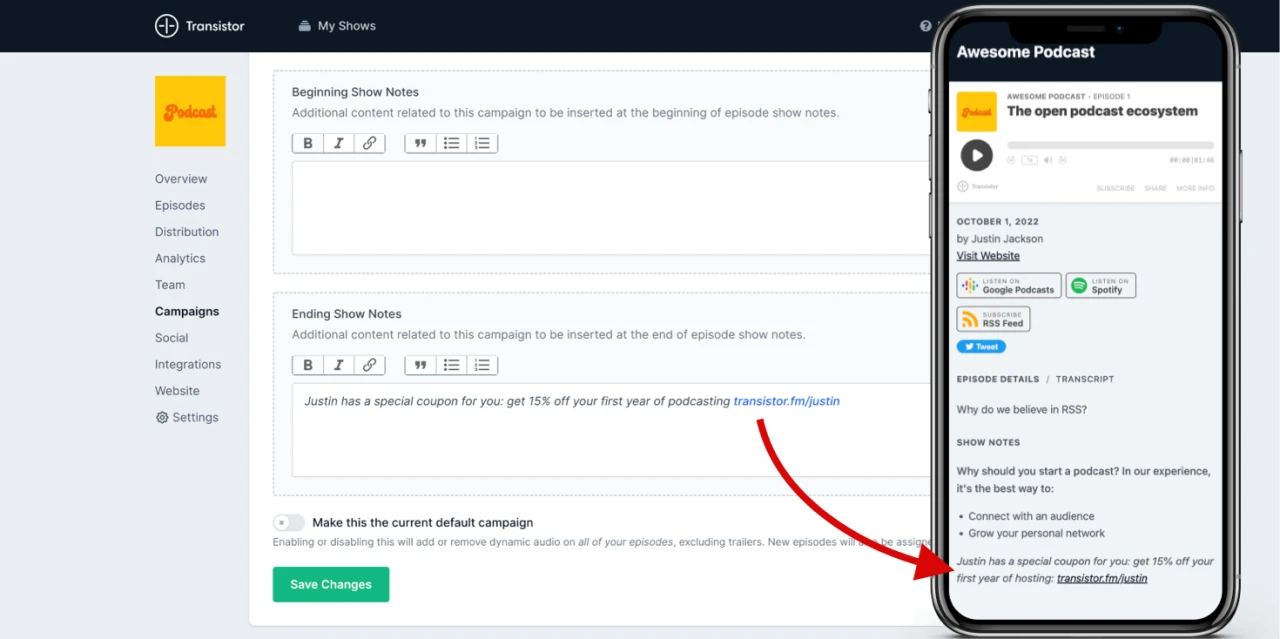Image resolution: width=1280 pixels, height=639 pixels.
Task: Open the Team page in the sidebar
Action: 170,285
